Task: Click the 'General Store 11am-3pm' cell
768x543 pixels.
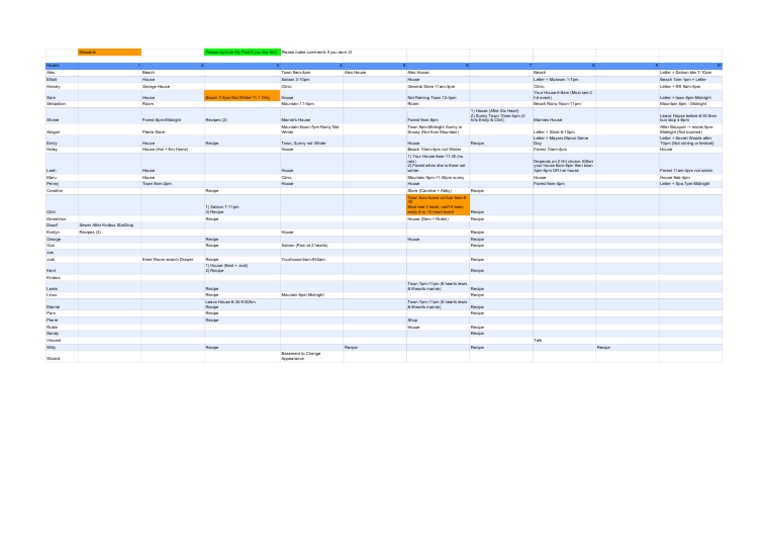Action: coord(438,86)
